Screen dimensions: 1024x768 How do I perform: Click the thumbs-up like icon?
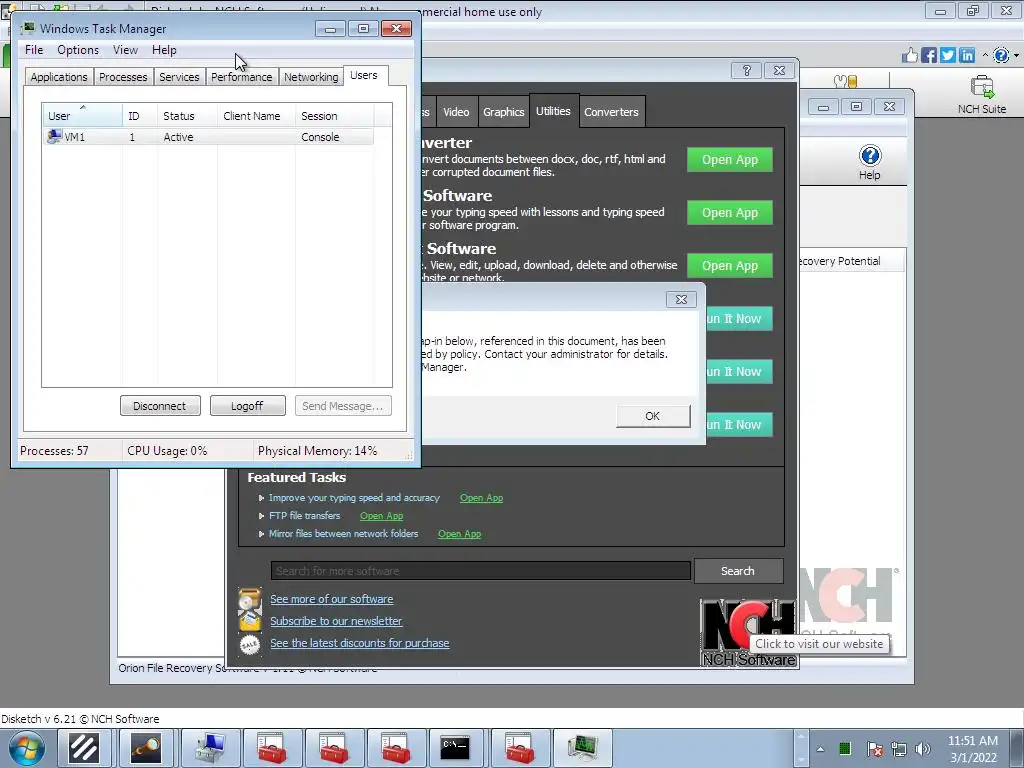910,56
